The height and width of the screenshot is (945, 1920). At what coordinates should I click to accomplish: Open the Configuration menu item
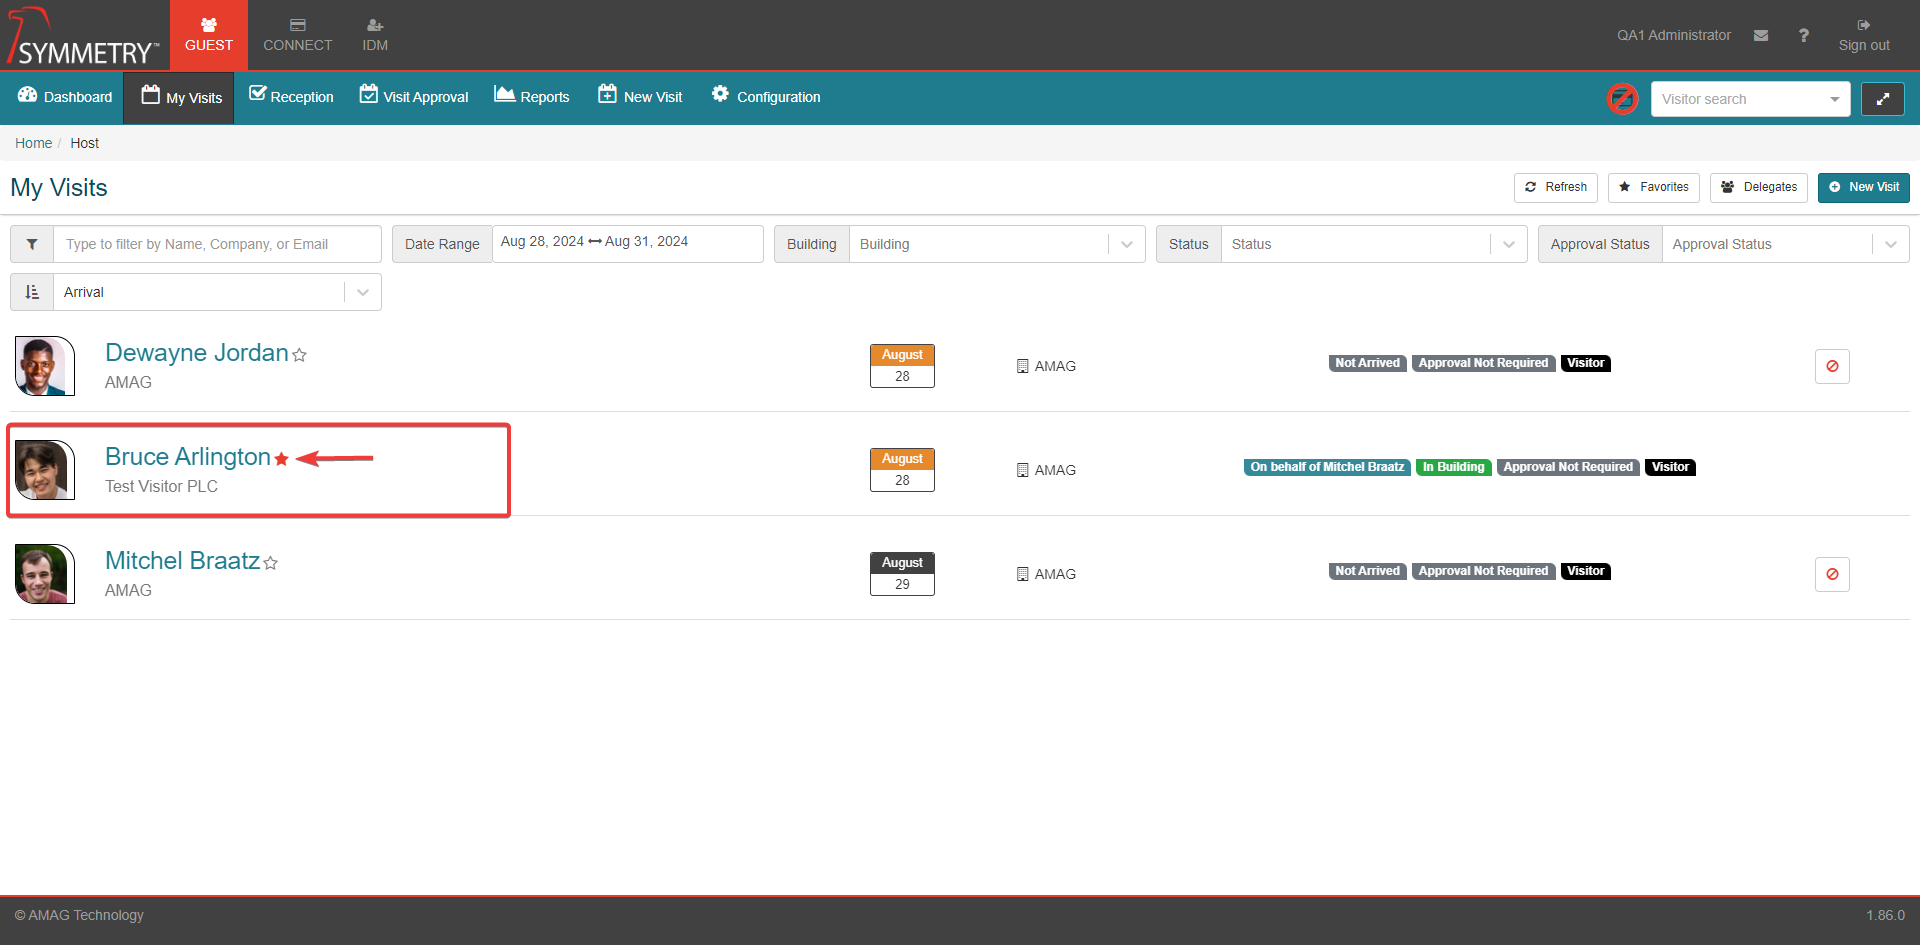pos(766,97)
